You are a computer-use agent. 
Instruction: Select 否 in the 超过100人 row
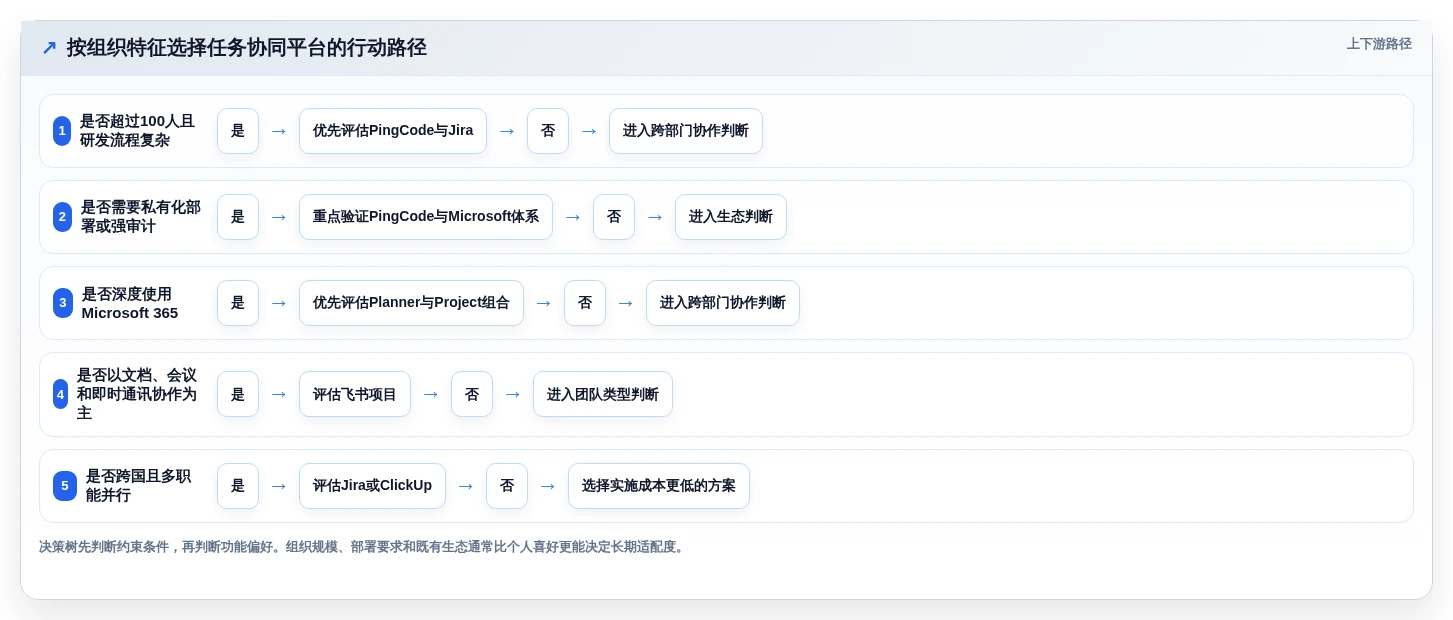(x=548, y=131)
